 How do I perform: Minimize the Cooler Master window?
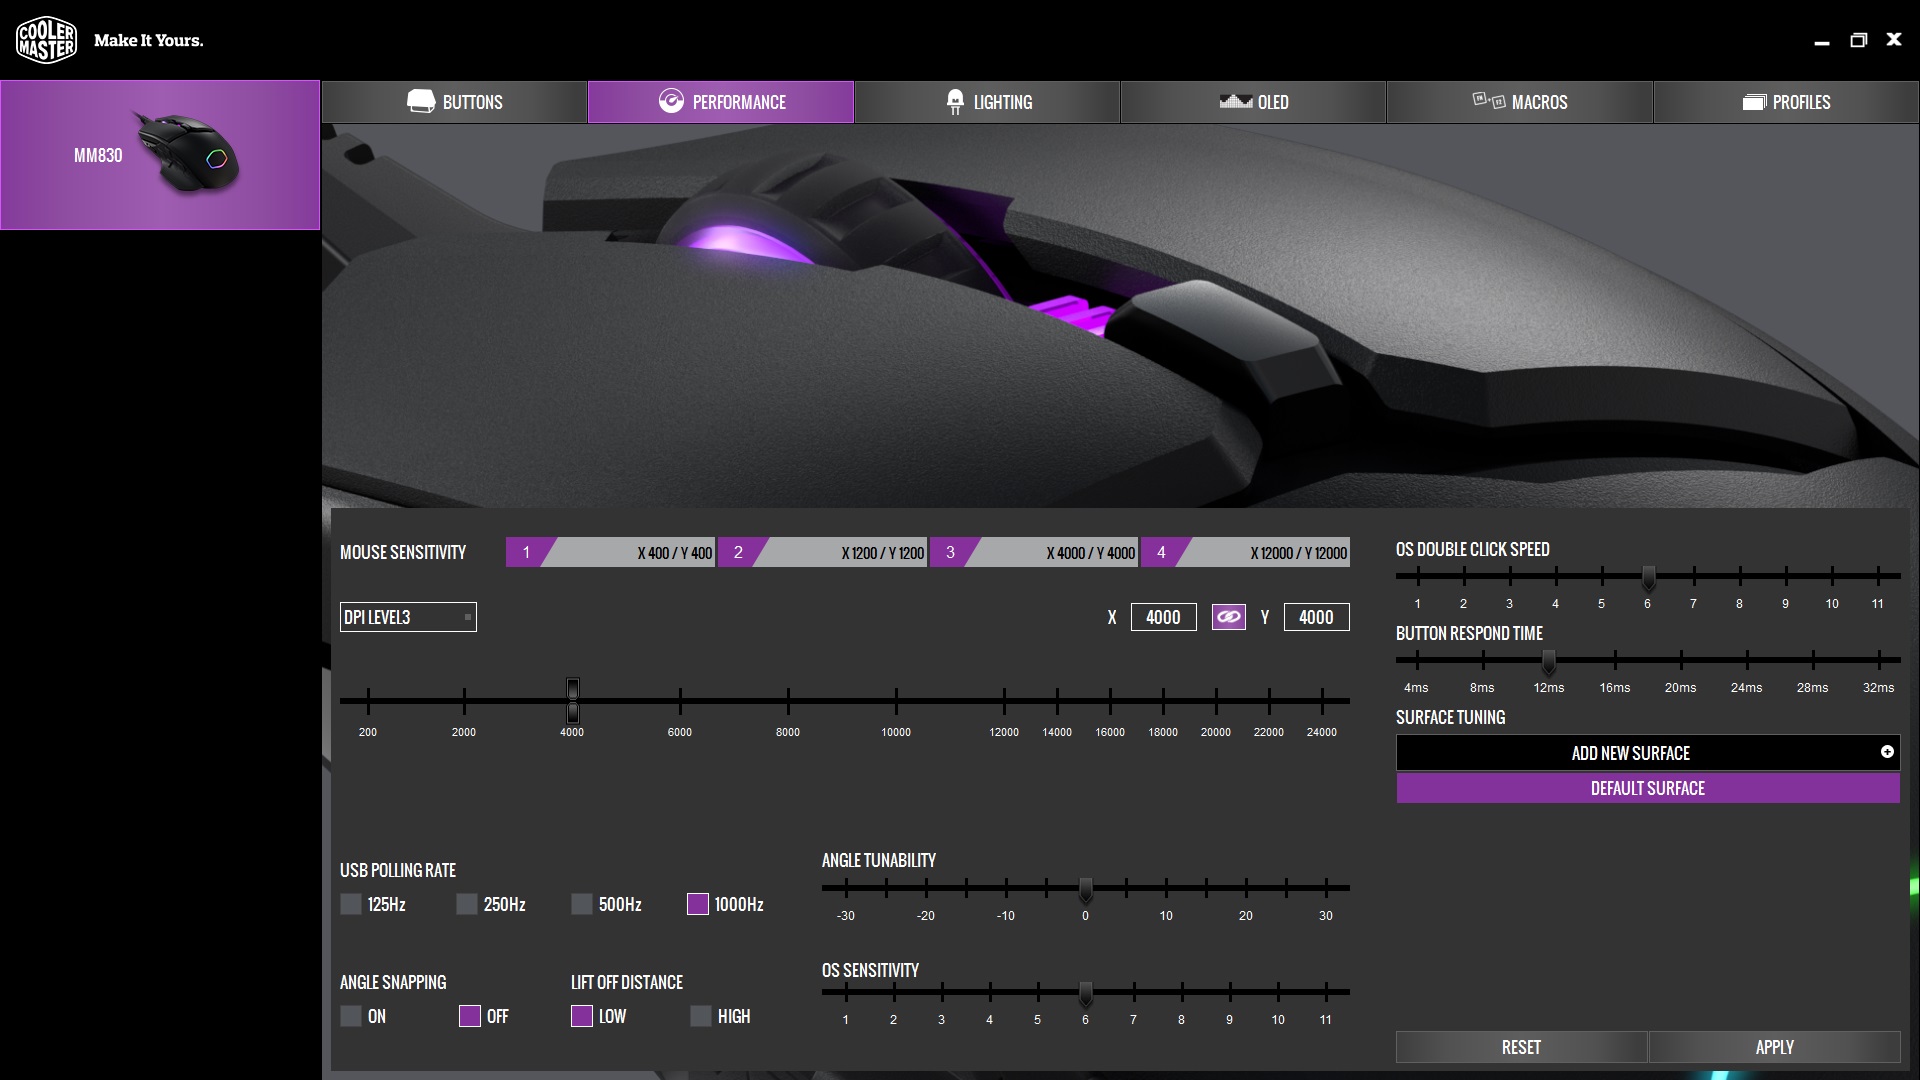(x=1822, y=41)
